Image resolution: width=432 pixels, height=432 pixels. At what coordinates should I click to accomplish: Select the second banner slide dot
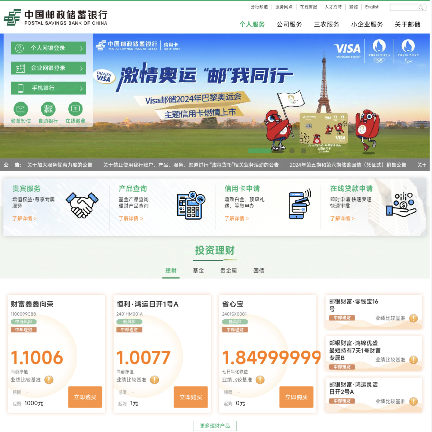tap(292, 150)
